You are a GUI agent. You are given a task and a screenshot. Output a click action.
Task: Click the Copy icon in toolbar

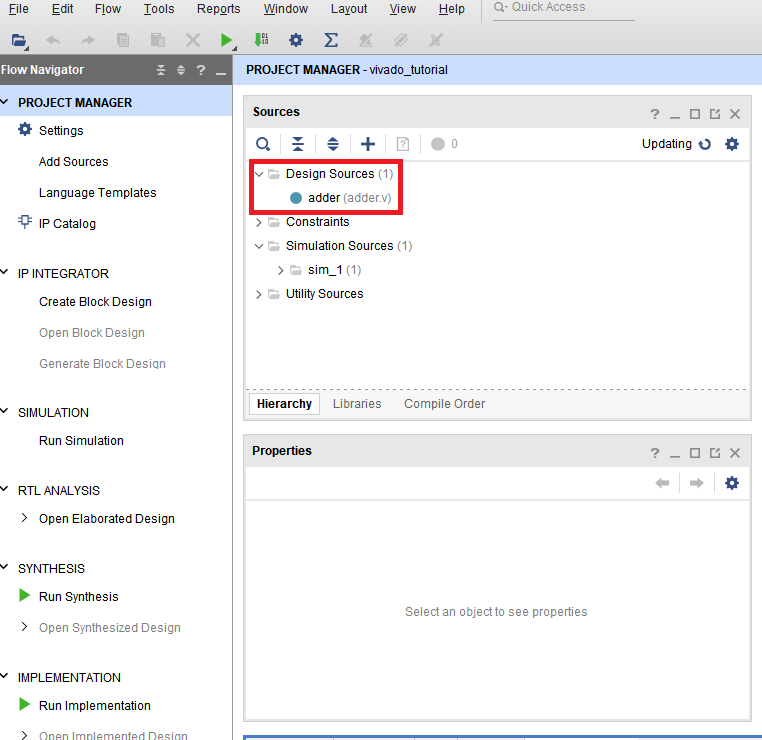(x=123, y=40)
